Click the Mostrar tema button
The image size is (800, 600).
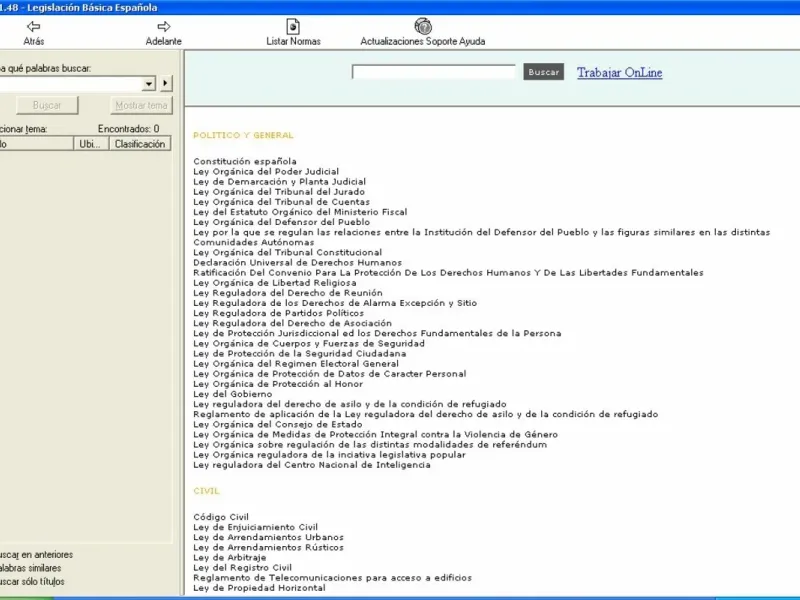pos(141,106)
